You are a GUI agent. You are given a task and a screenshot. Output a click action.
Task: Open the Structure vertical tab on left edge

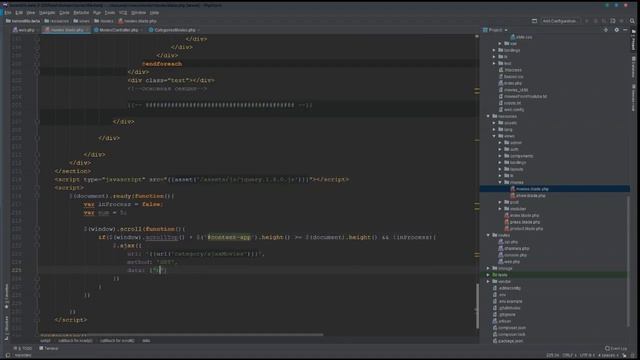6,327
